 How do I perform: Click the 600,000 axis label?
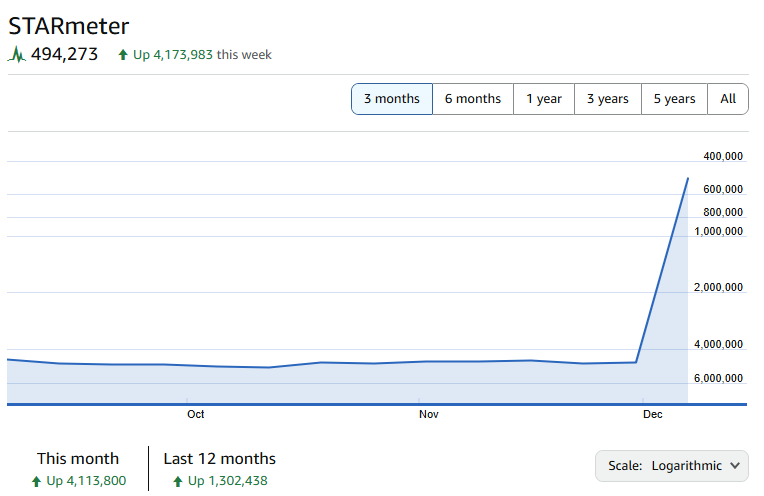click(x=723, y=189)
